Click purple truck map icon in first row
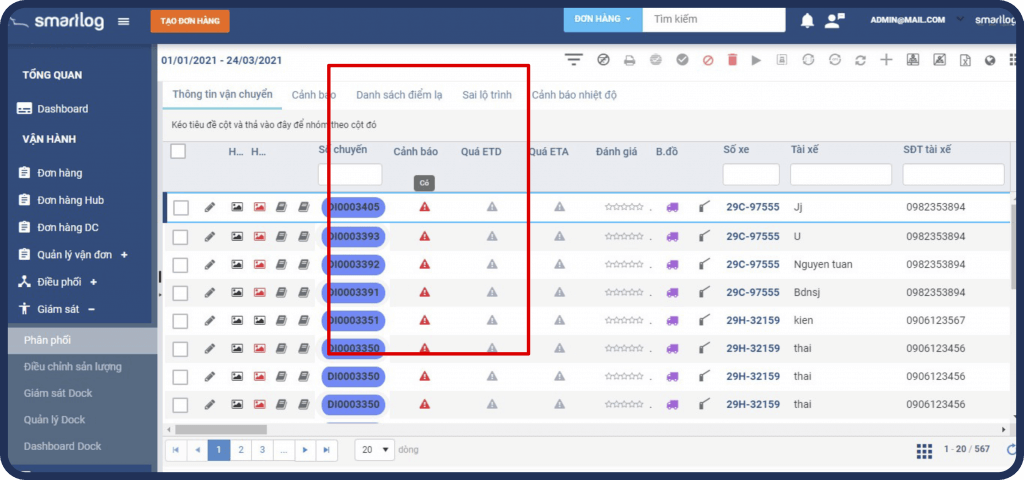 pyautogui.click(x=672, y=208)
